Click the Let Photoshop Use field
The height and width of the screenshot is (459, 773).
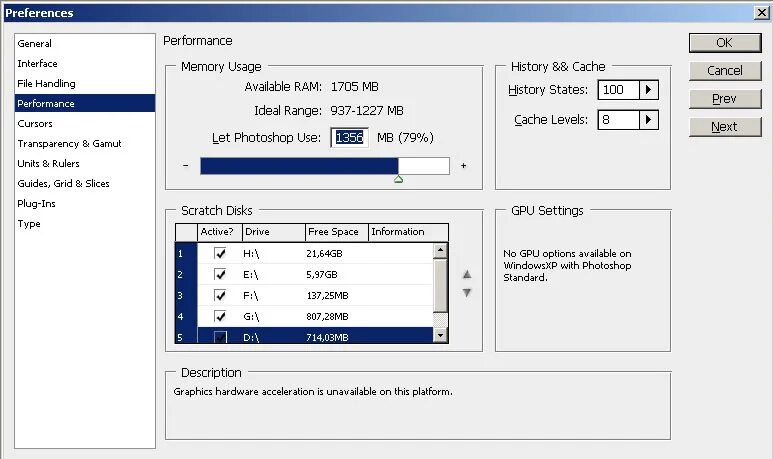(349, 138)
